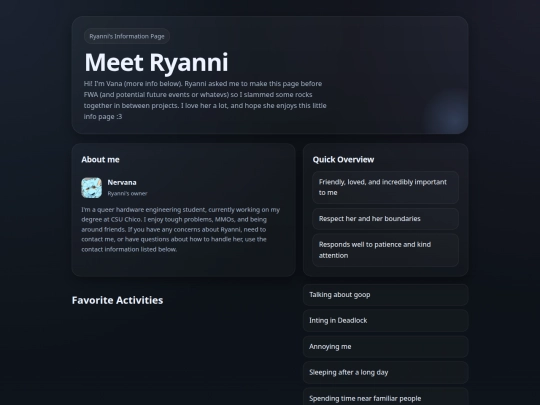The image size is (540, 405).
Task: Click the "Talking about goop" item
Action: (385, 295)
